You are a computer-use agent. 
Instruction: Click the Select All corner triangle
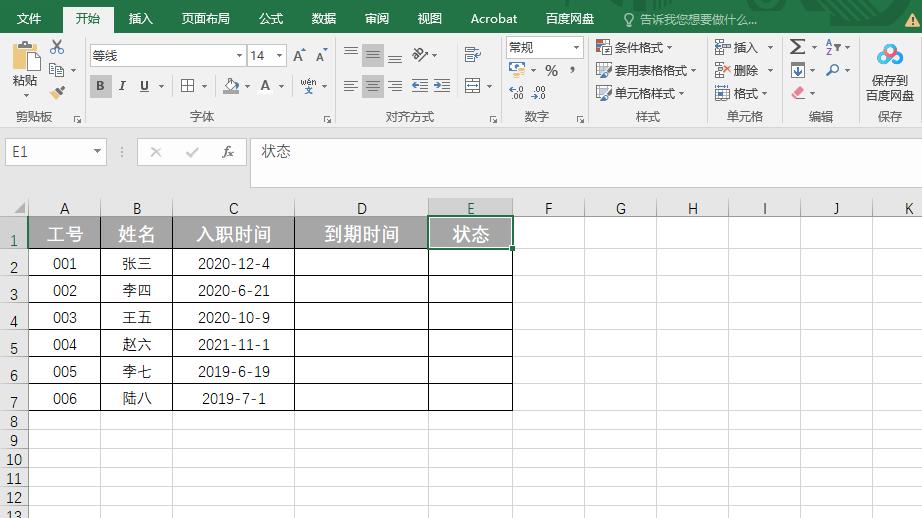19,207
